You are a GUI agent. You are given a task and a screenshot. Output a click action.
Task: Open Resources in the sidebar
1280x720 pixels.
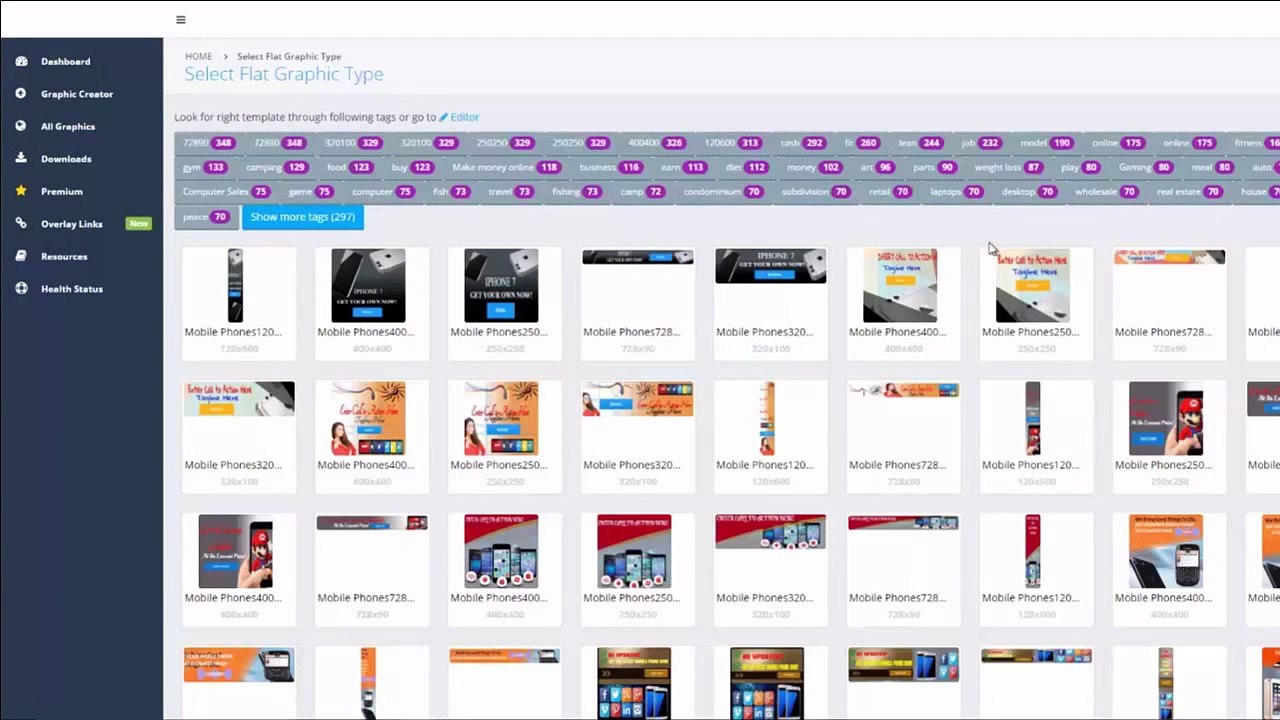click(64, 257)
